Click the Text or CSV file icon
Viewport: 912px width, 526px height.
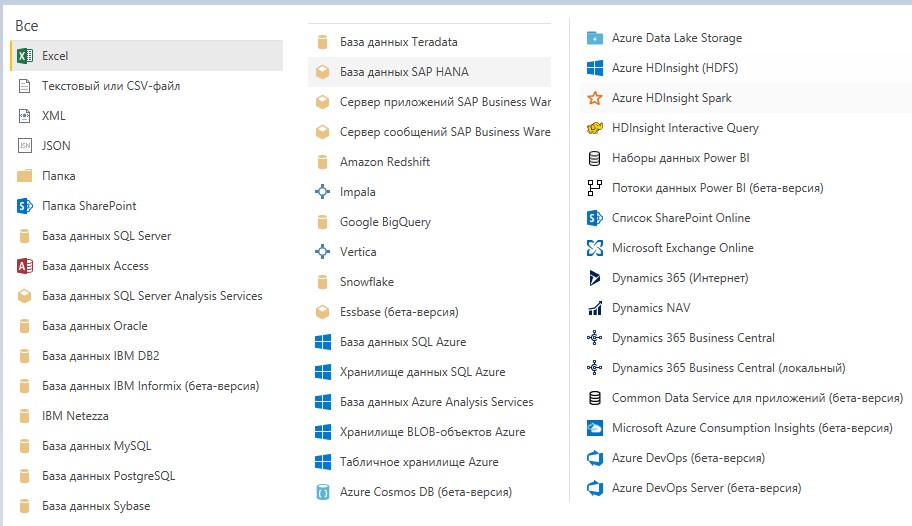(24, 86)
